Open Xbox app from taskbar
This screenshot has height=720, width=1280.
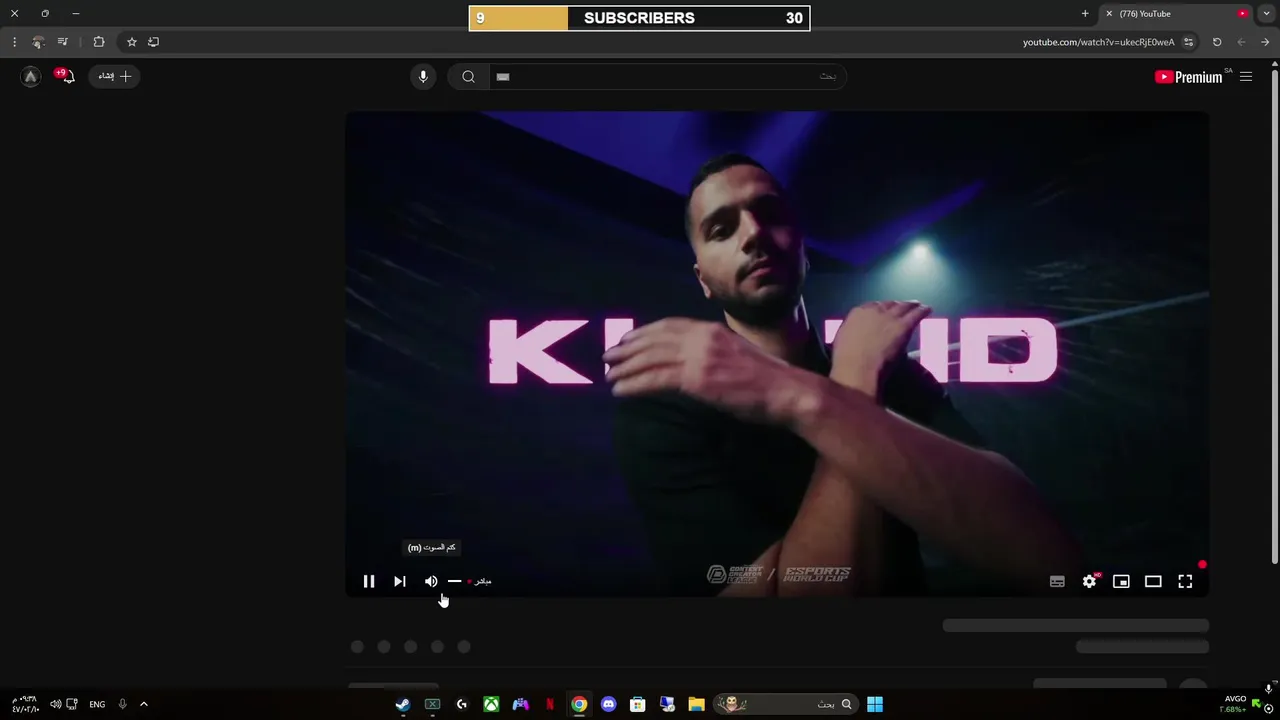pyautogui.click(x=491, y=704)
